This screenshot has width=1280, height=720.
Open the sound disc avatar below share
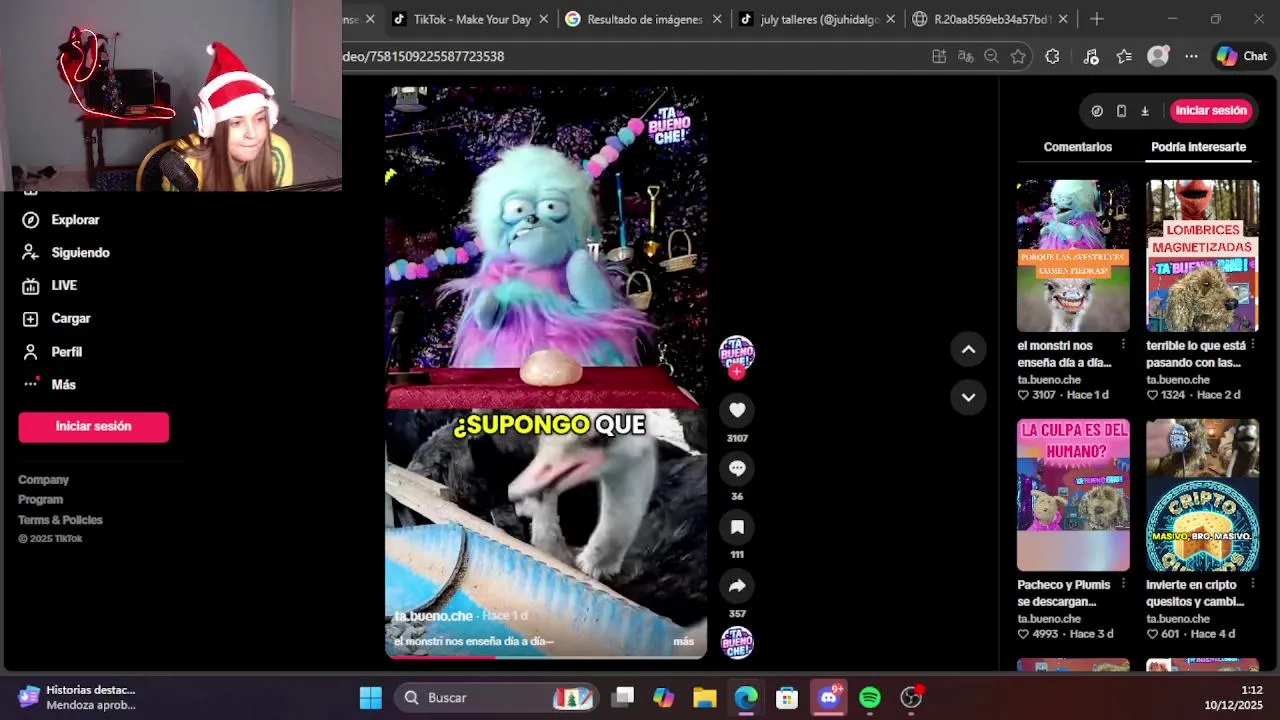[x=737, y=642]
